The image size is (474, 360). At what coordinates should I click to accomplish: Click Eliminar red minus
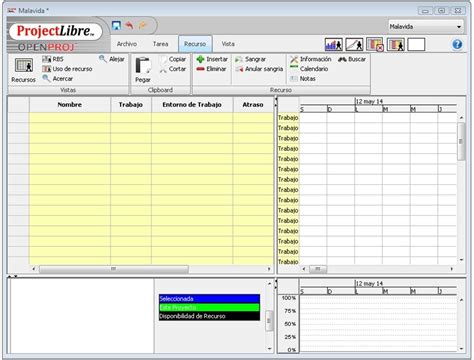point(211,69)
